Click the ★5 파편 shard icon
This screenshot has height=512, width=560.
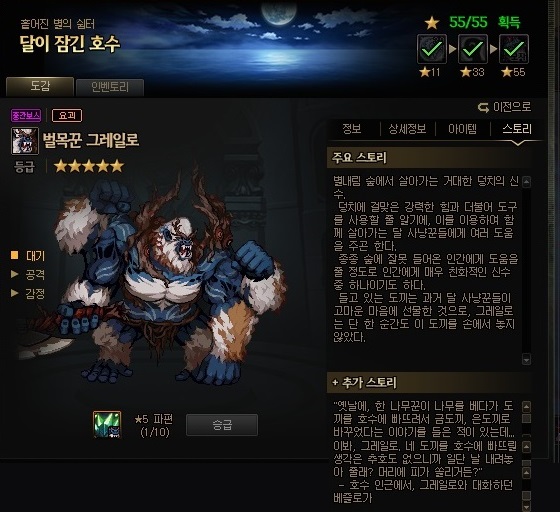pyautogui.click(x=107, y=425)
